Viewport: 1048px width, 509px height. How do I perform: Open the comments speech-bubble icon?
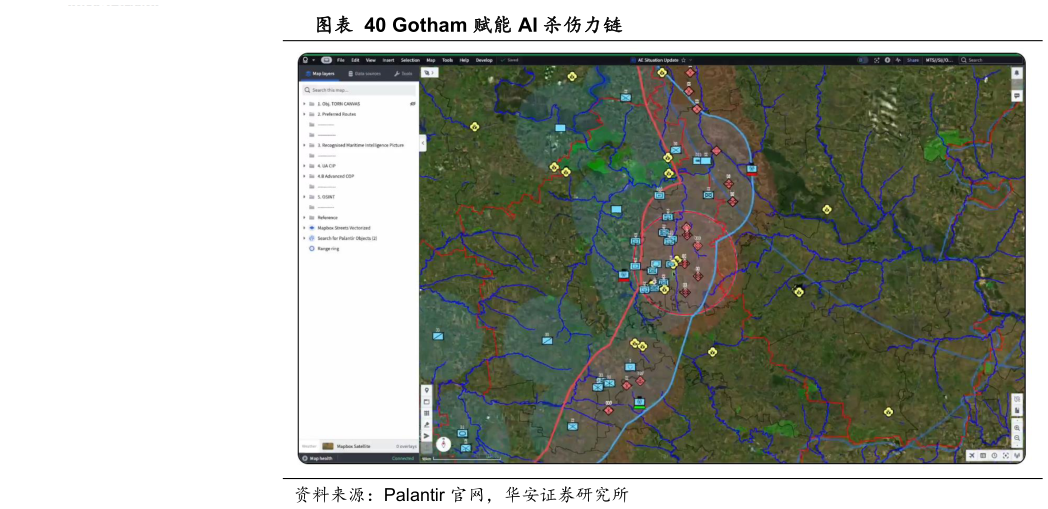pyautogui.click(x=1017, y=96)
